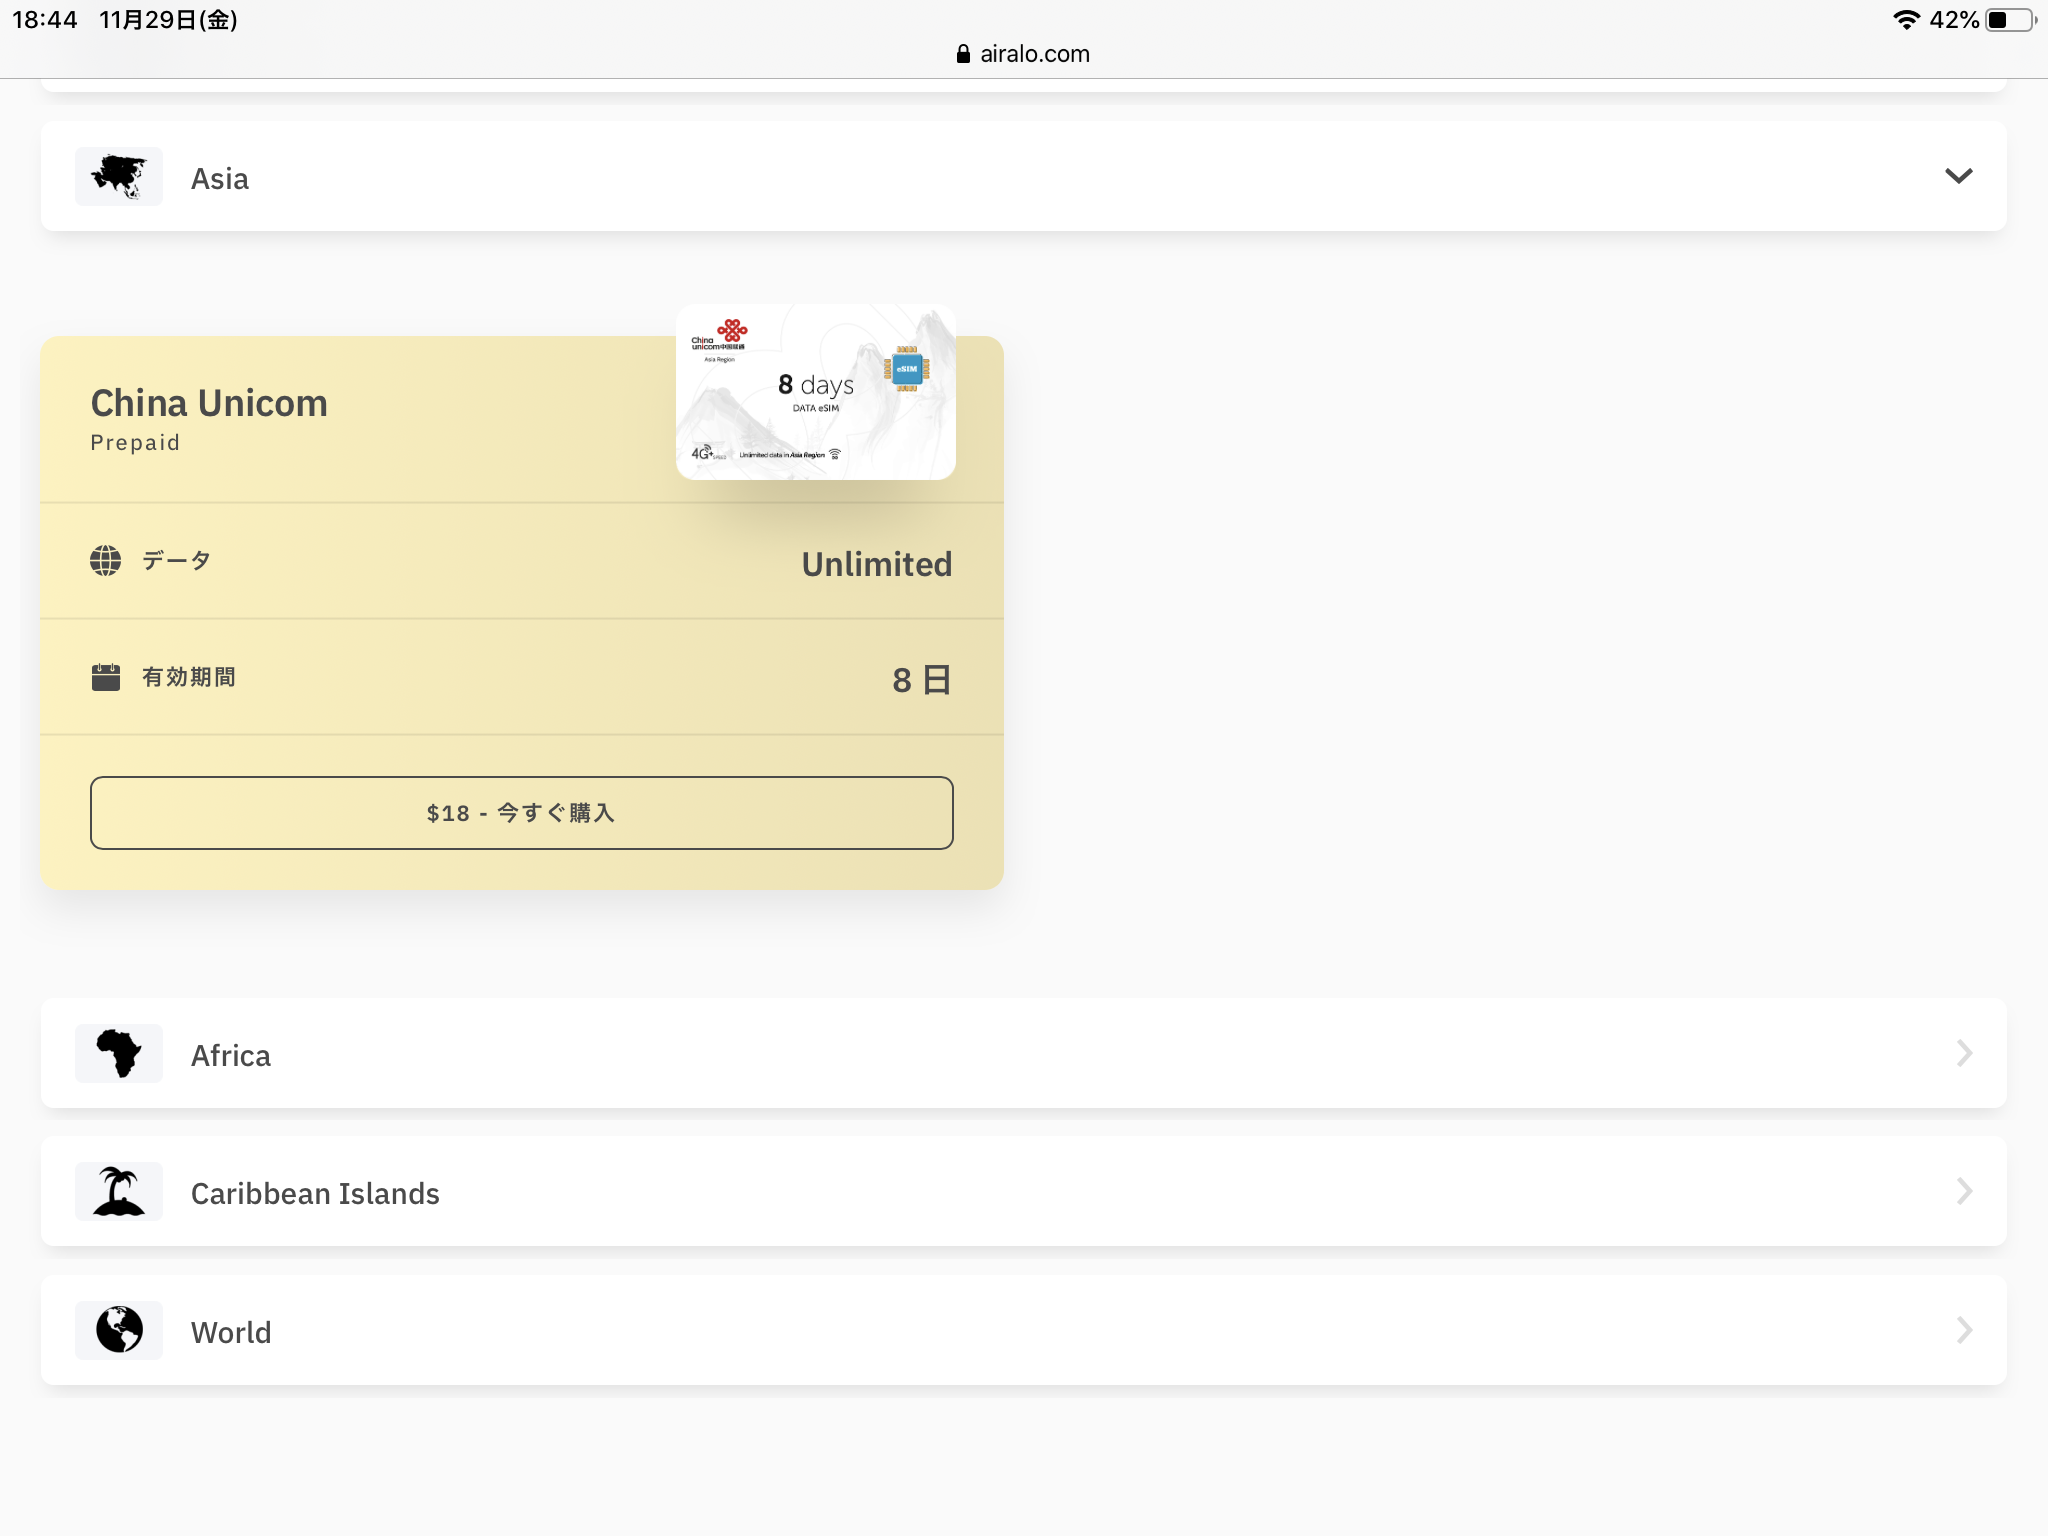This screenshot has height=1536, width=2048.
Task: Click the 8 日 validity value
Action: 922,680
